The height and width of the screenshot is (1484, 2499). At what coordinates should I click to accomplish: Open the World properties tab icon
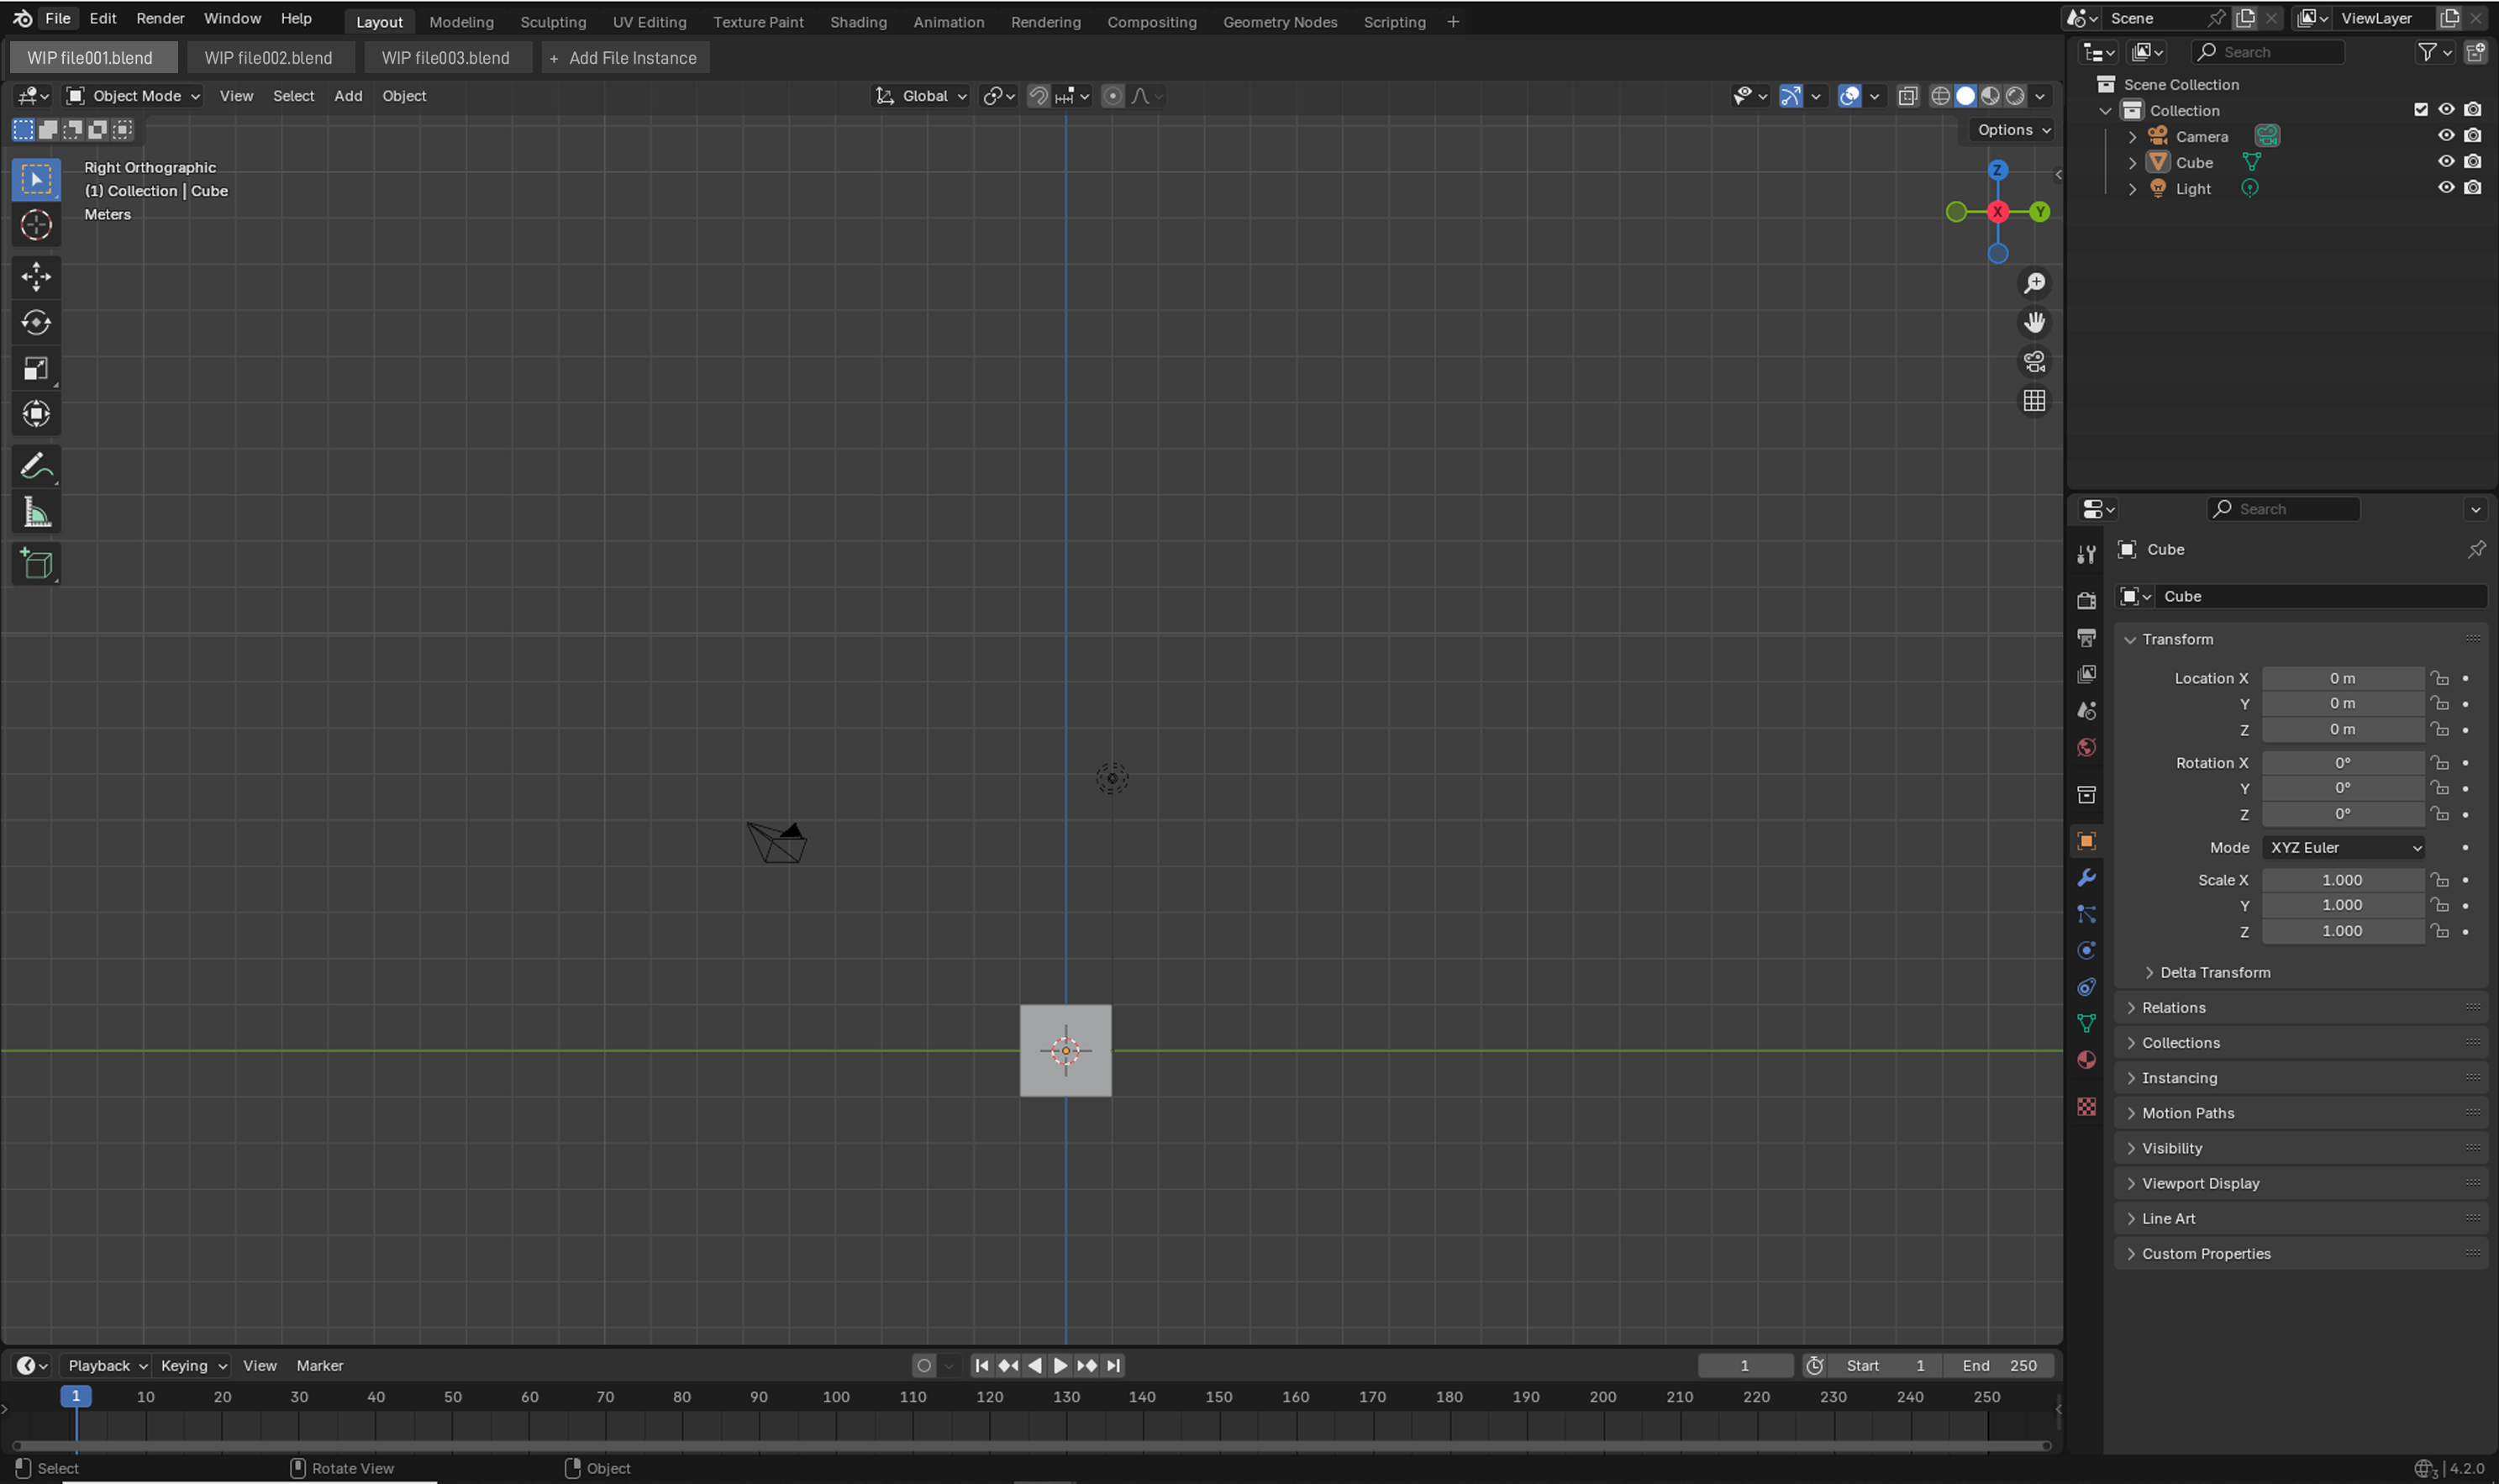click(2086, 747)
